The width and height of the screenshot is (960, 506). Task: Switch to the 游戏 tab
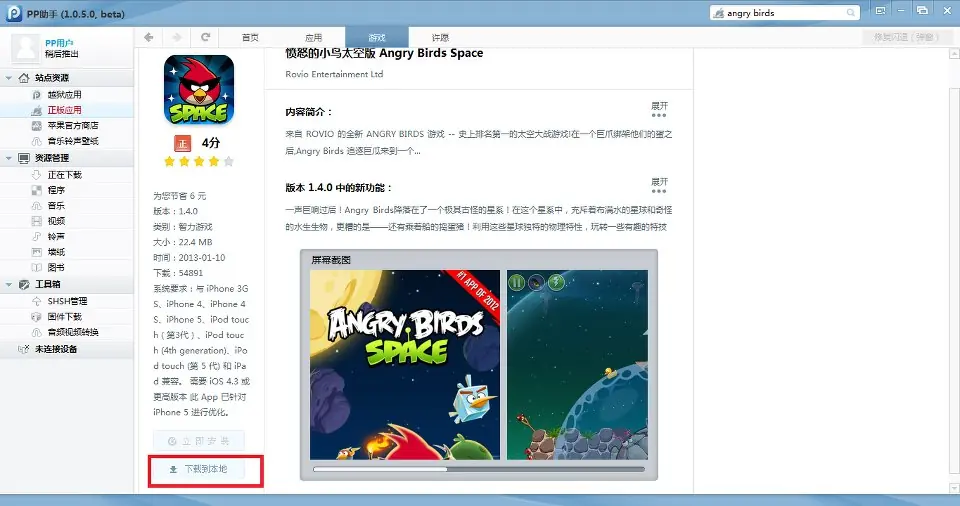[377, 37]
